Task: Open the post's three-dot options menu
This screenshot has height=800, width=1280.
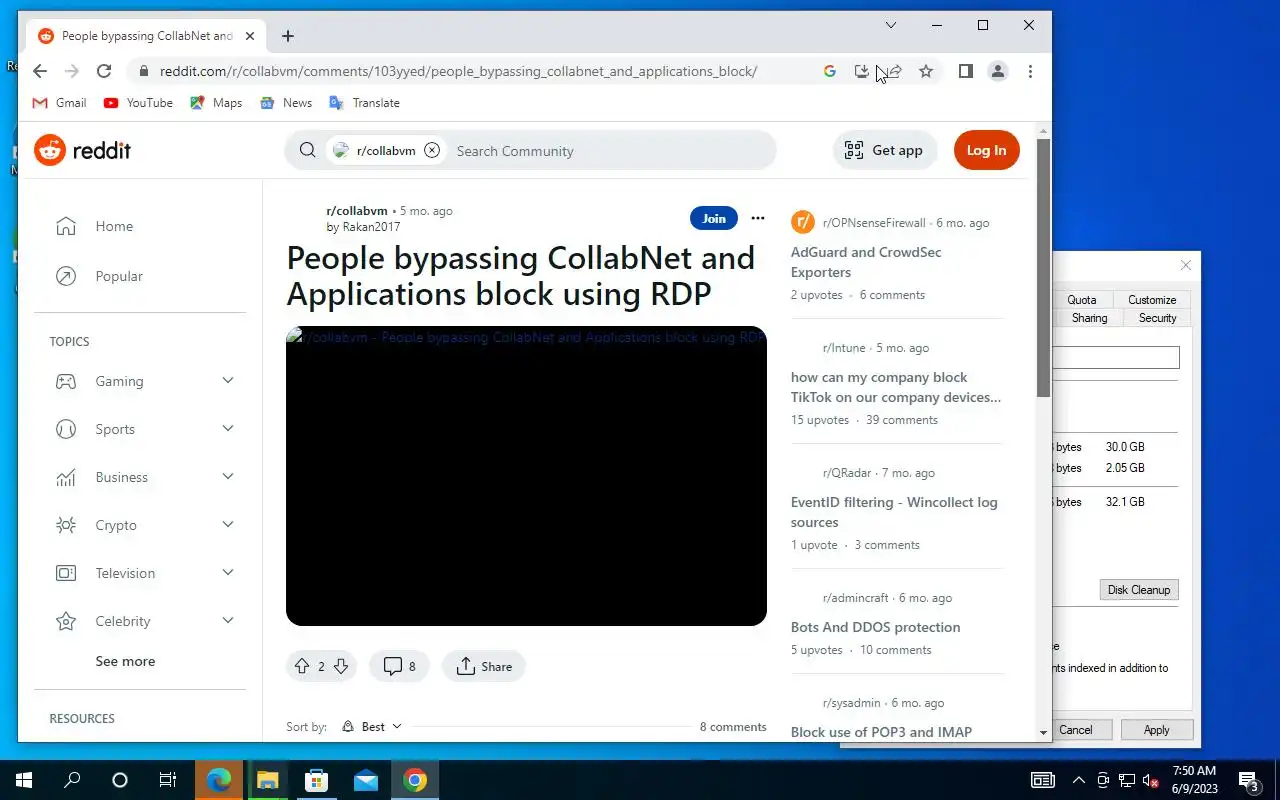Action: click(x=758, y=218)
